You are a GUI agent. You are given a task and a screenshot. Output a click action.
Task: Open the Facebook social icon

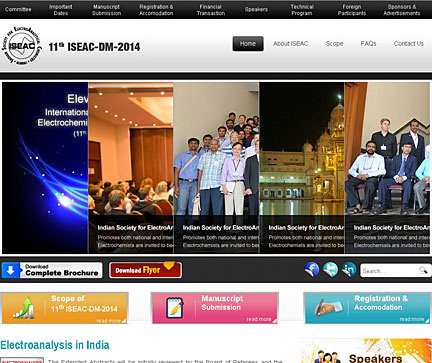click(x=312, y=270)
